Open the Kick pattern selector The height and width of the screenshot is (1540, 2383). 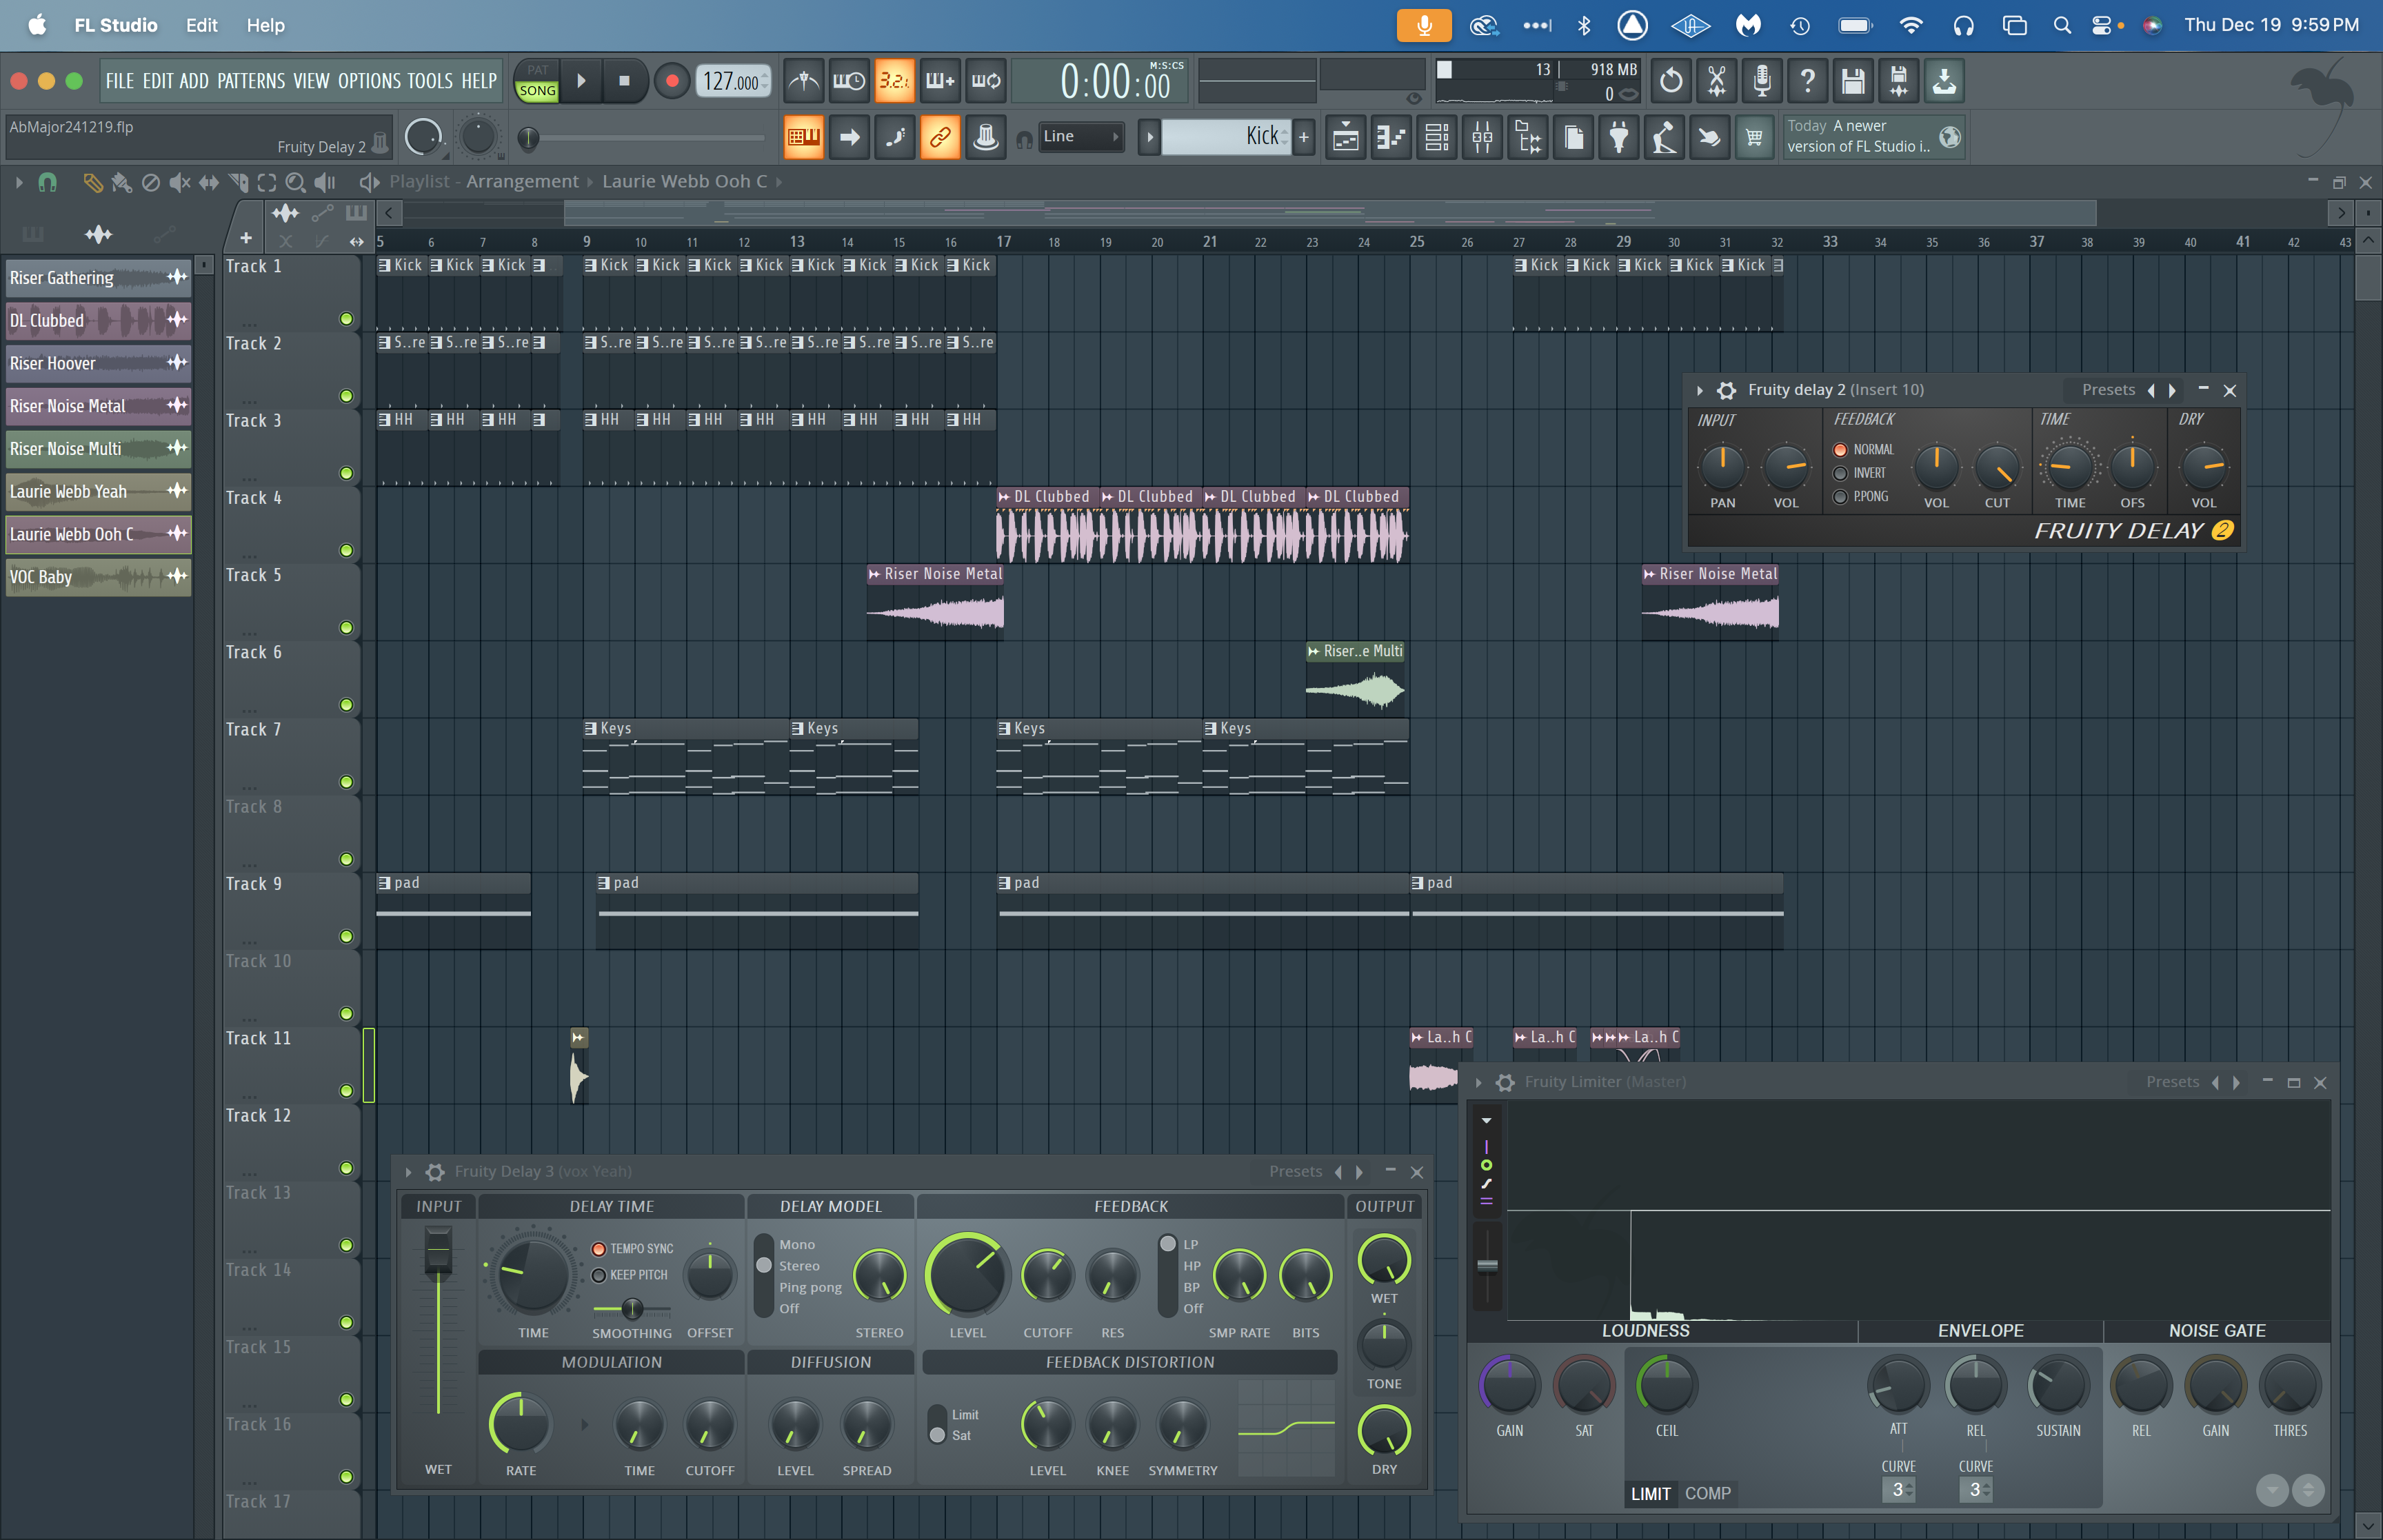1225,137
